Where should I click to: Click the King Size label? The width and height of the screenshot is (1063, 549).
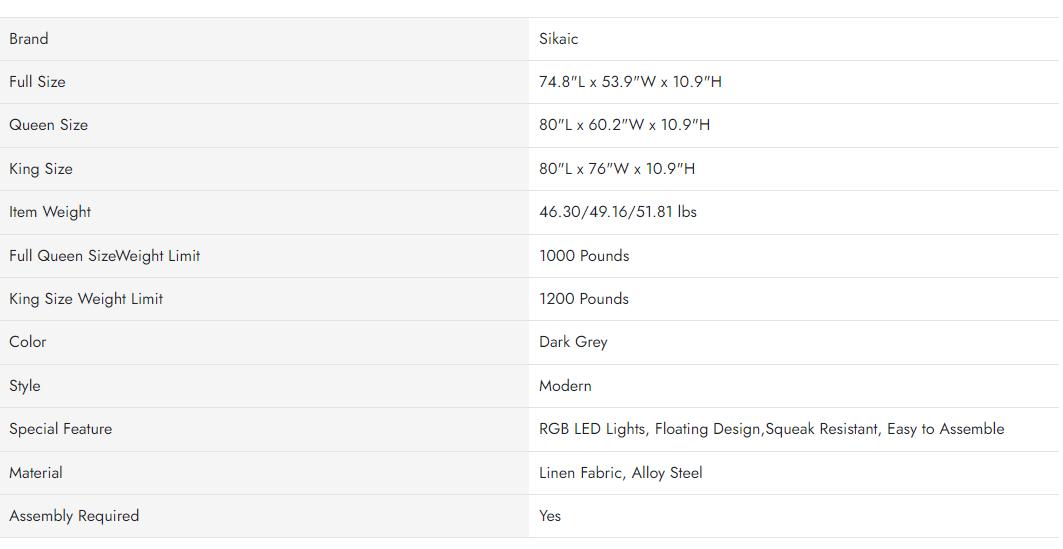point(41,169)
